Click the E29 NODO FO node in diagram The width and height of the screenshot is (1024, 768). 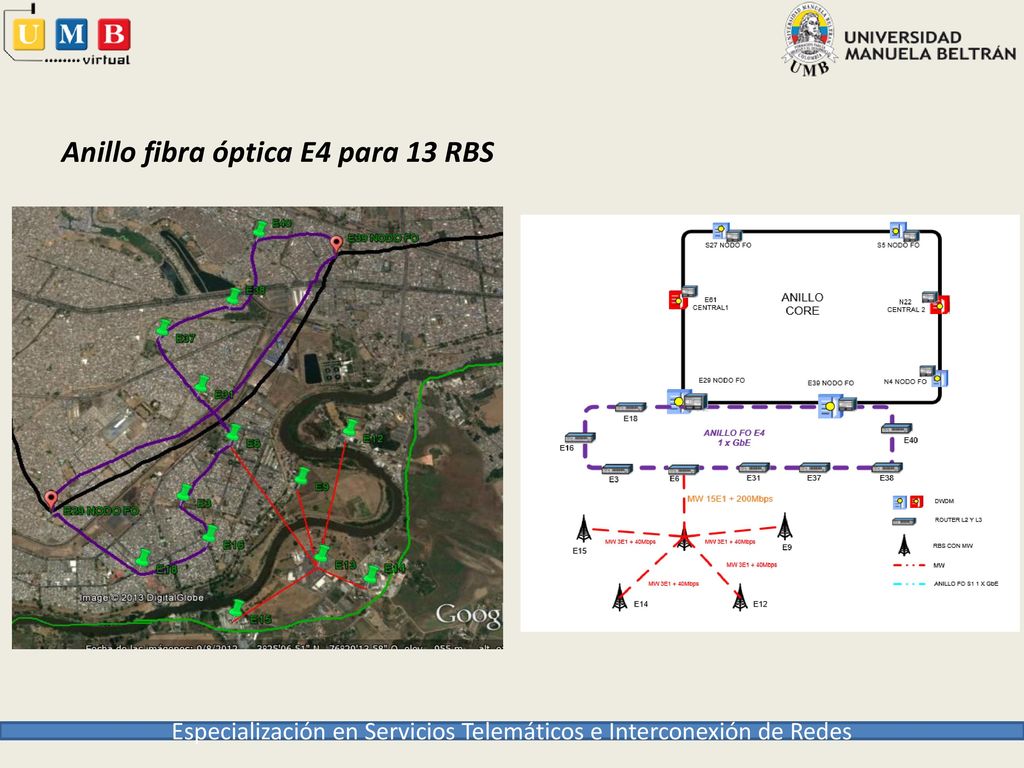687,400
